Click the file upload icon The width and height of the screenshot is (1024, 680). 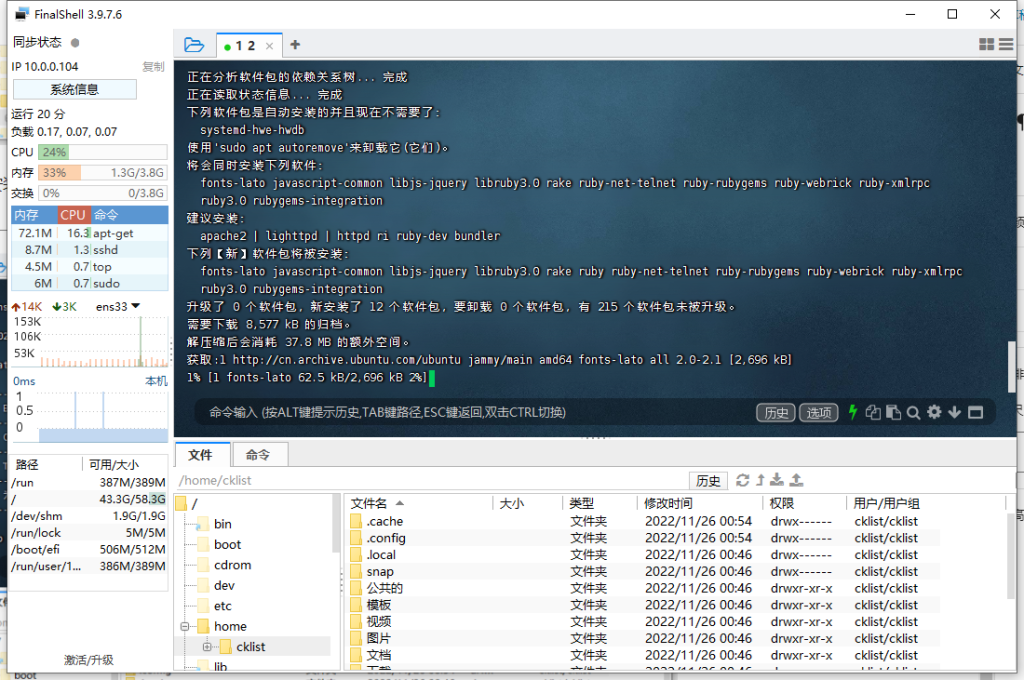[796, 480]
